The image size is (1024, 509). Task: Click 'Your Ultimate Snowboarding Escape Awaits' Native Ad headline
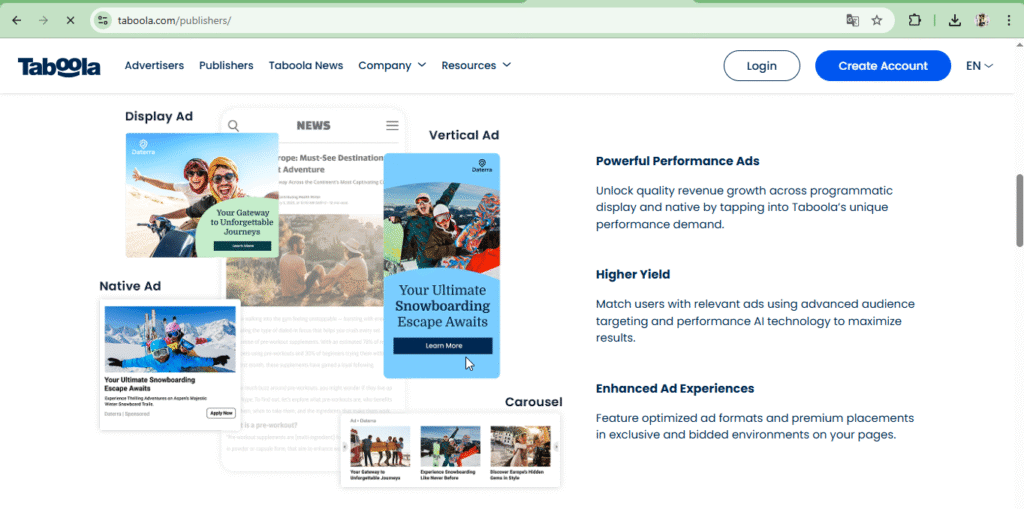[150, 384]
